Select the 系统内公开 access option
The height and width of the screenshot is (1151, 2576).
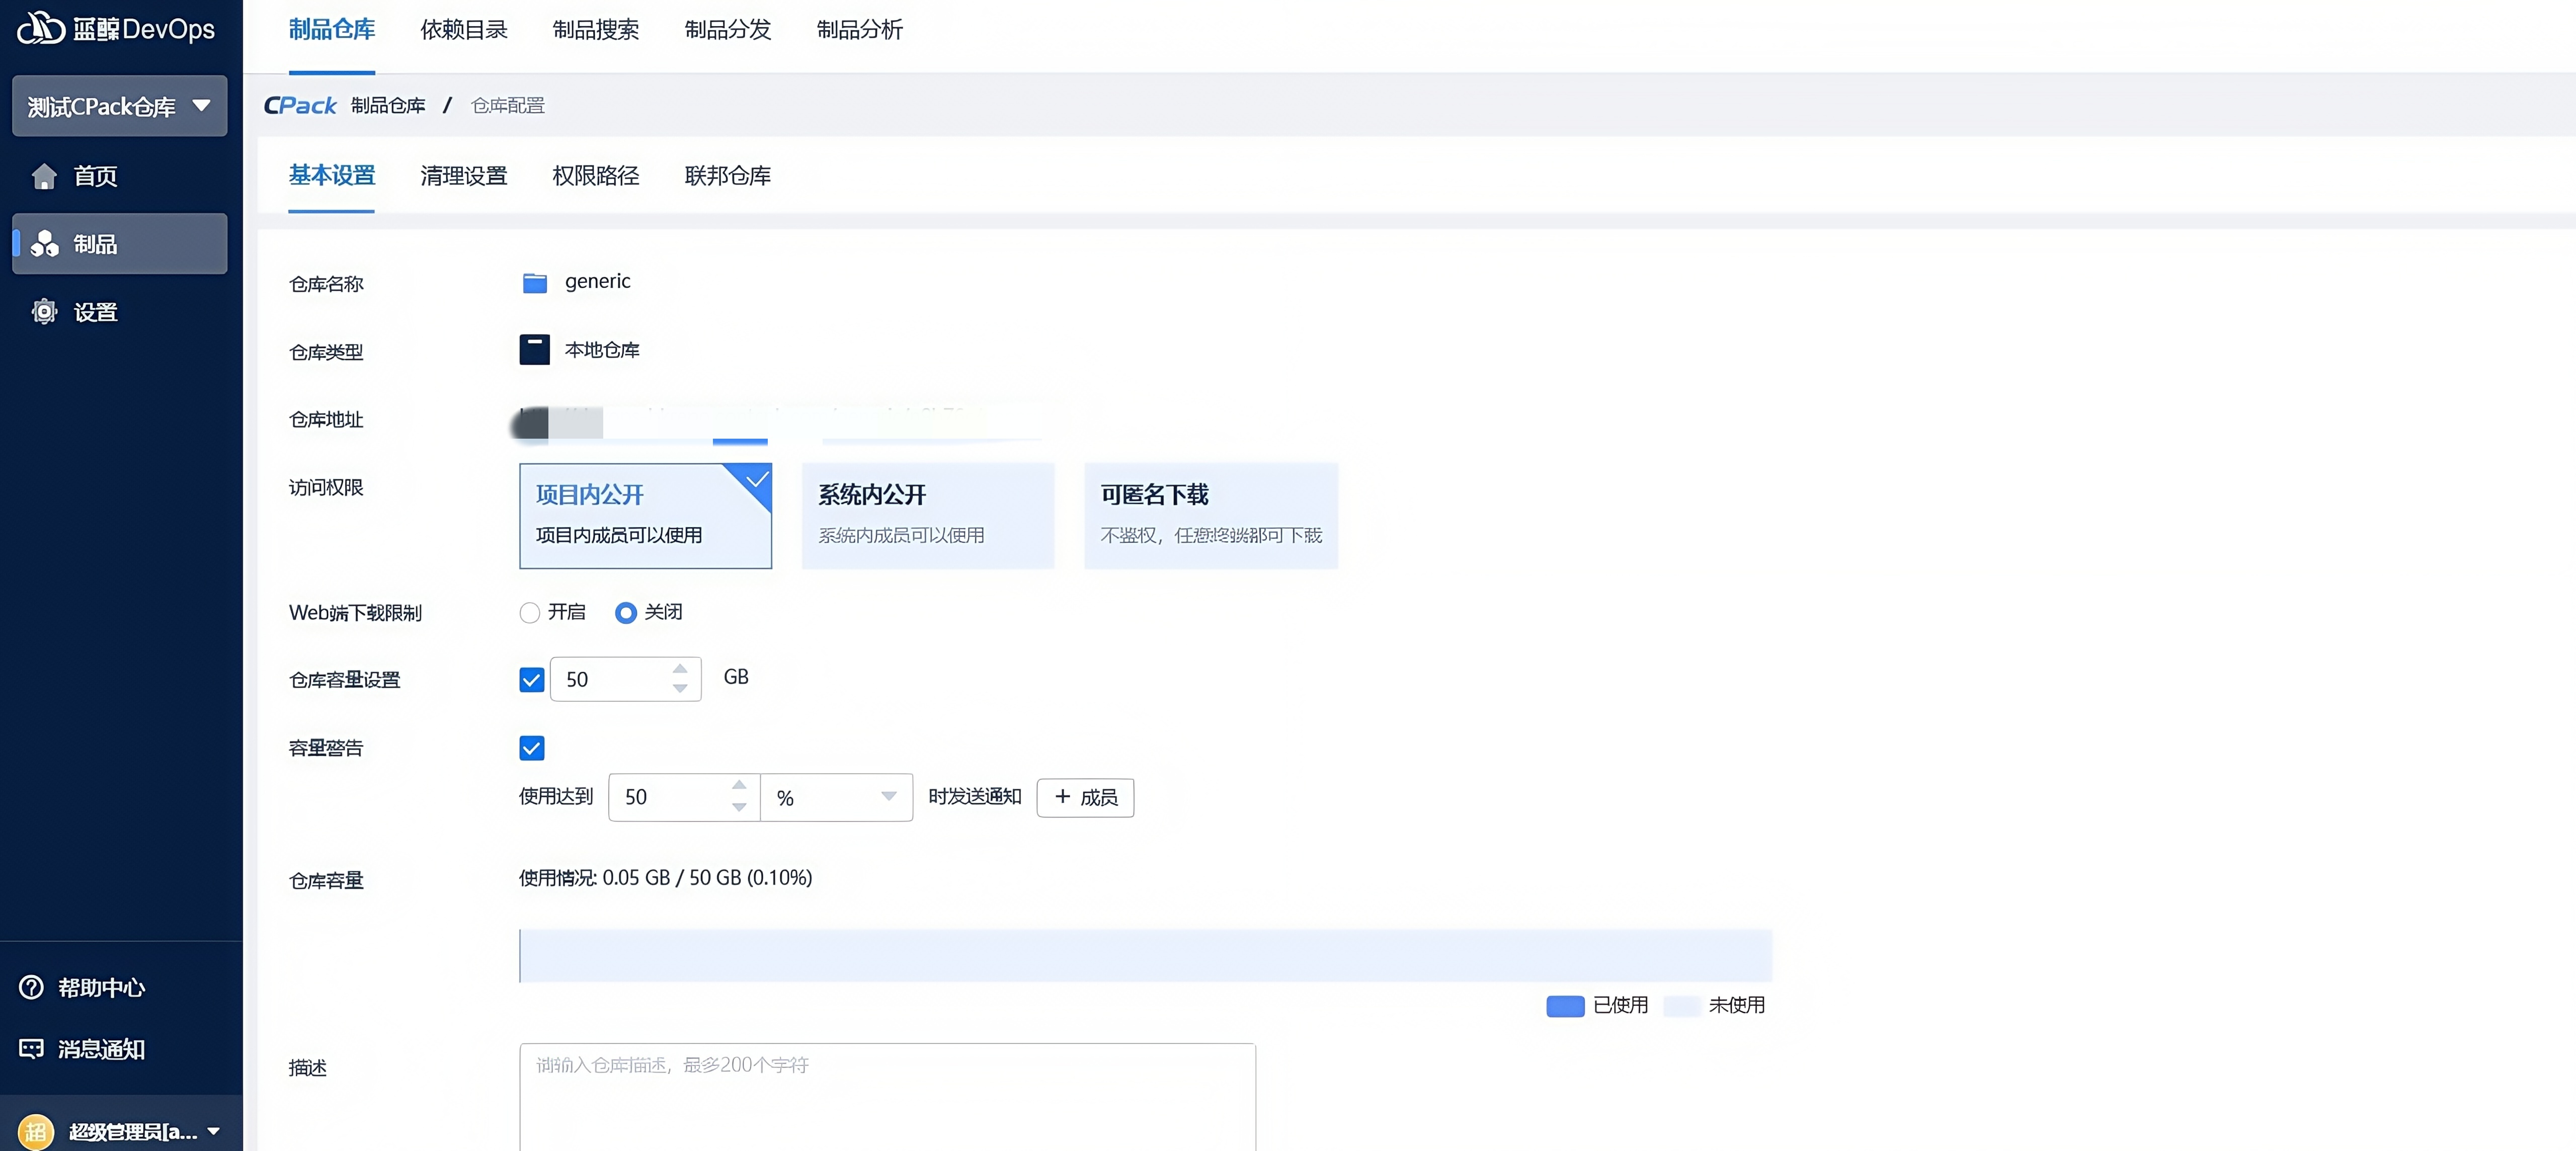tap(928, 515)
